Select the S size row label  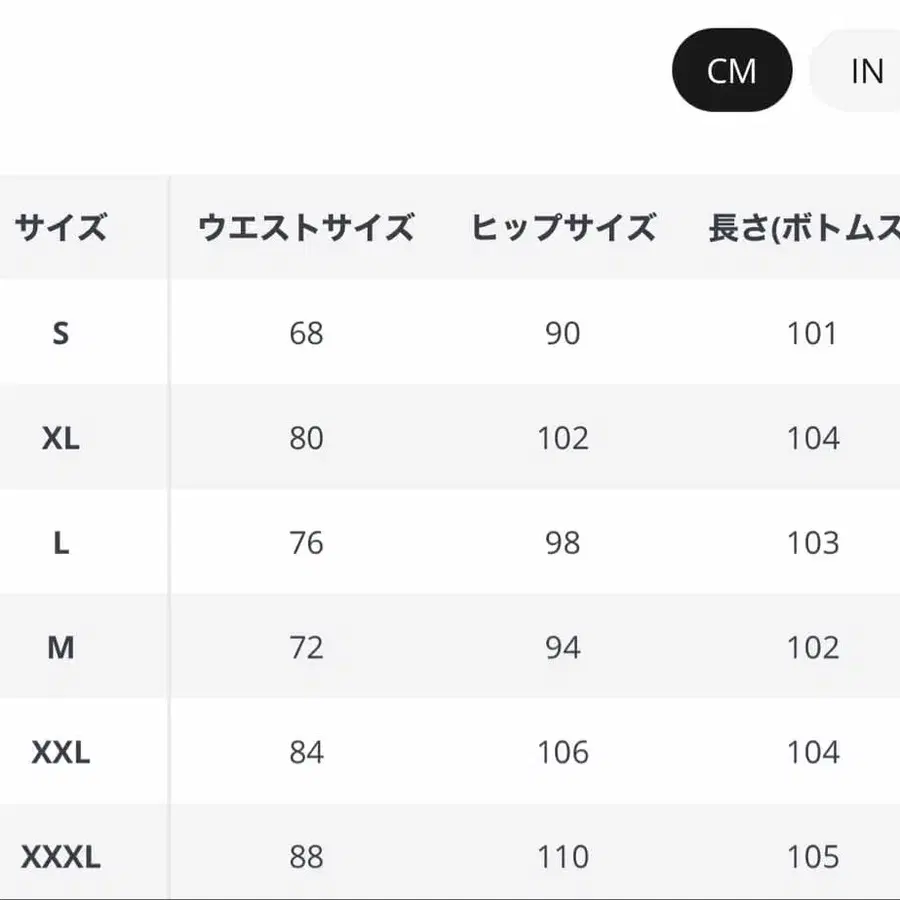coord(60,334)
